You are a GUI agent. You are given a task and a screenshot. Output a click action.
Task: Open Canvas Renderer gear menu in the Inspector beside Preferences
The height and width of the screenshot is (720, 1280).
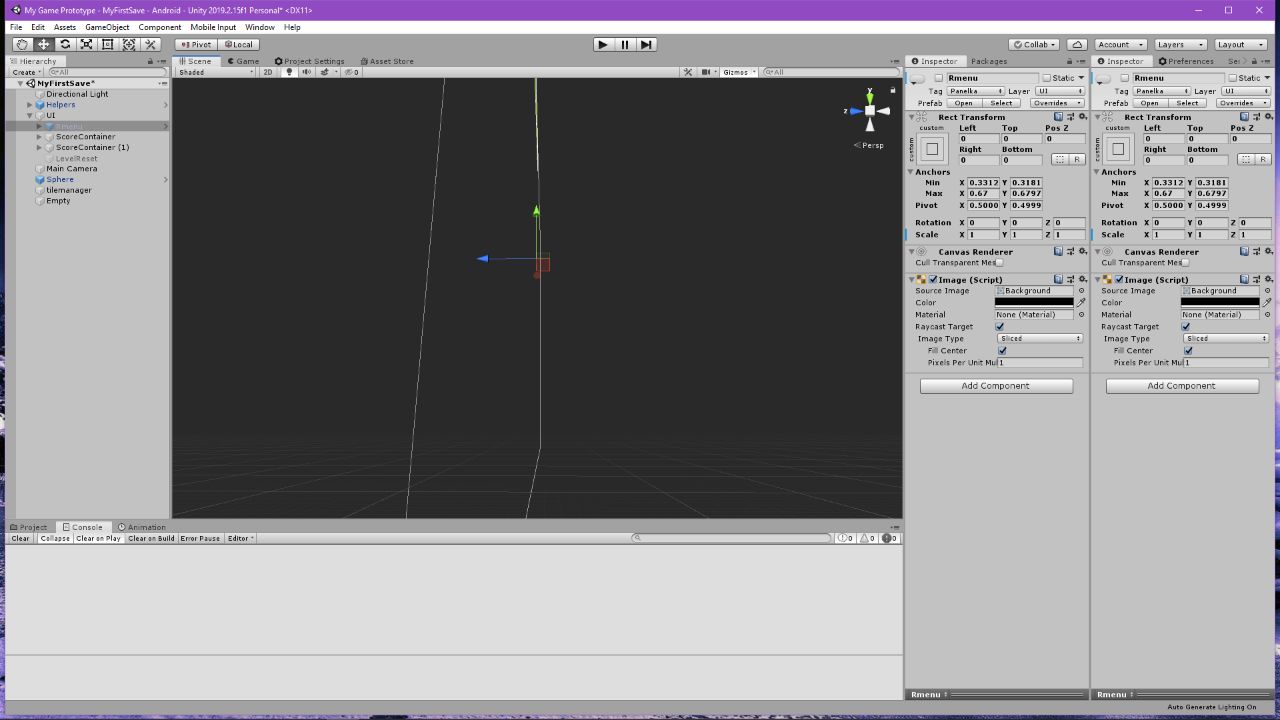pos(1268,251)
